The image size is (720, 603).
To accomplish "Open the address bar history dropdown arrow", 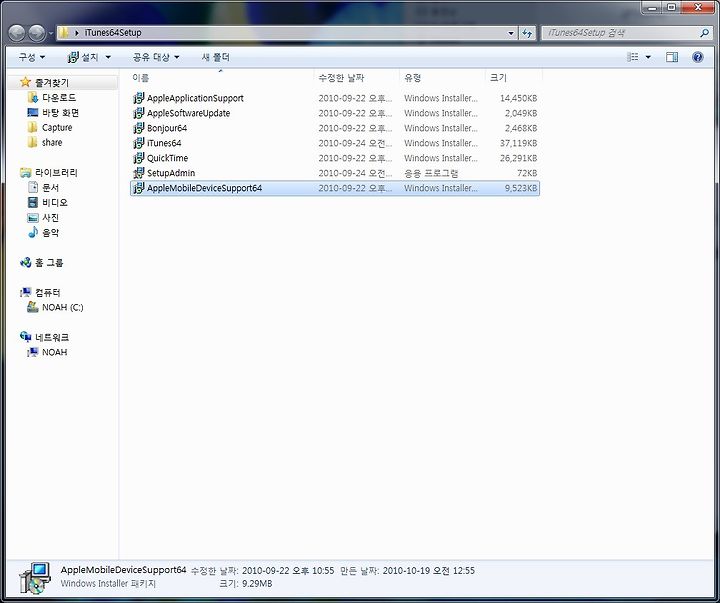I will tap(511, 33).
